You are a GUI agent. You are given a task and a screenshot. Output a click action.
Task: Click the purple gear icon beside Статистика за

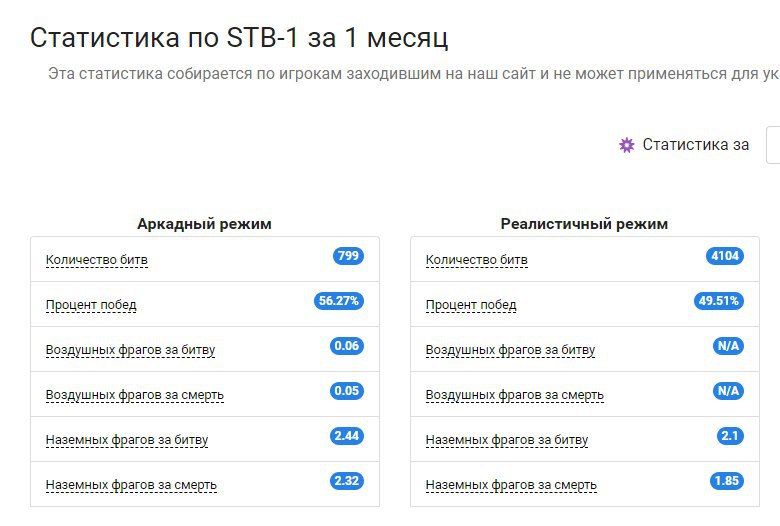tap(627, 145)
